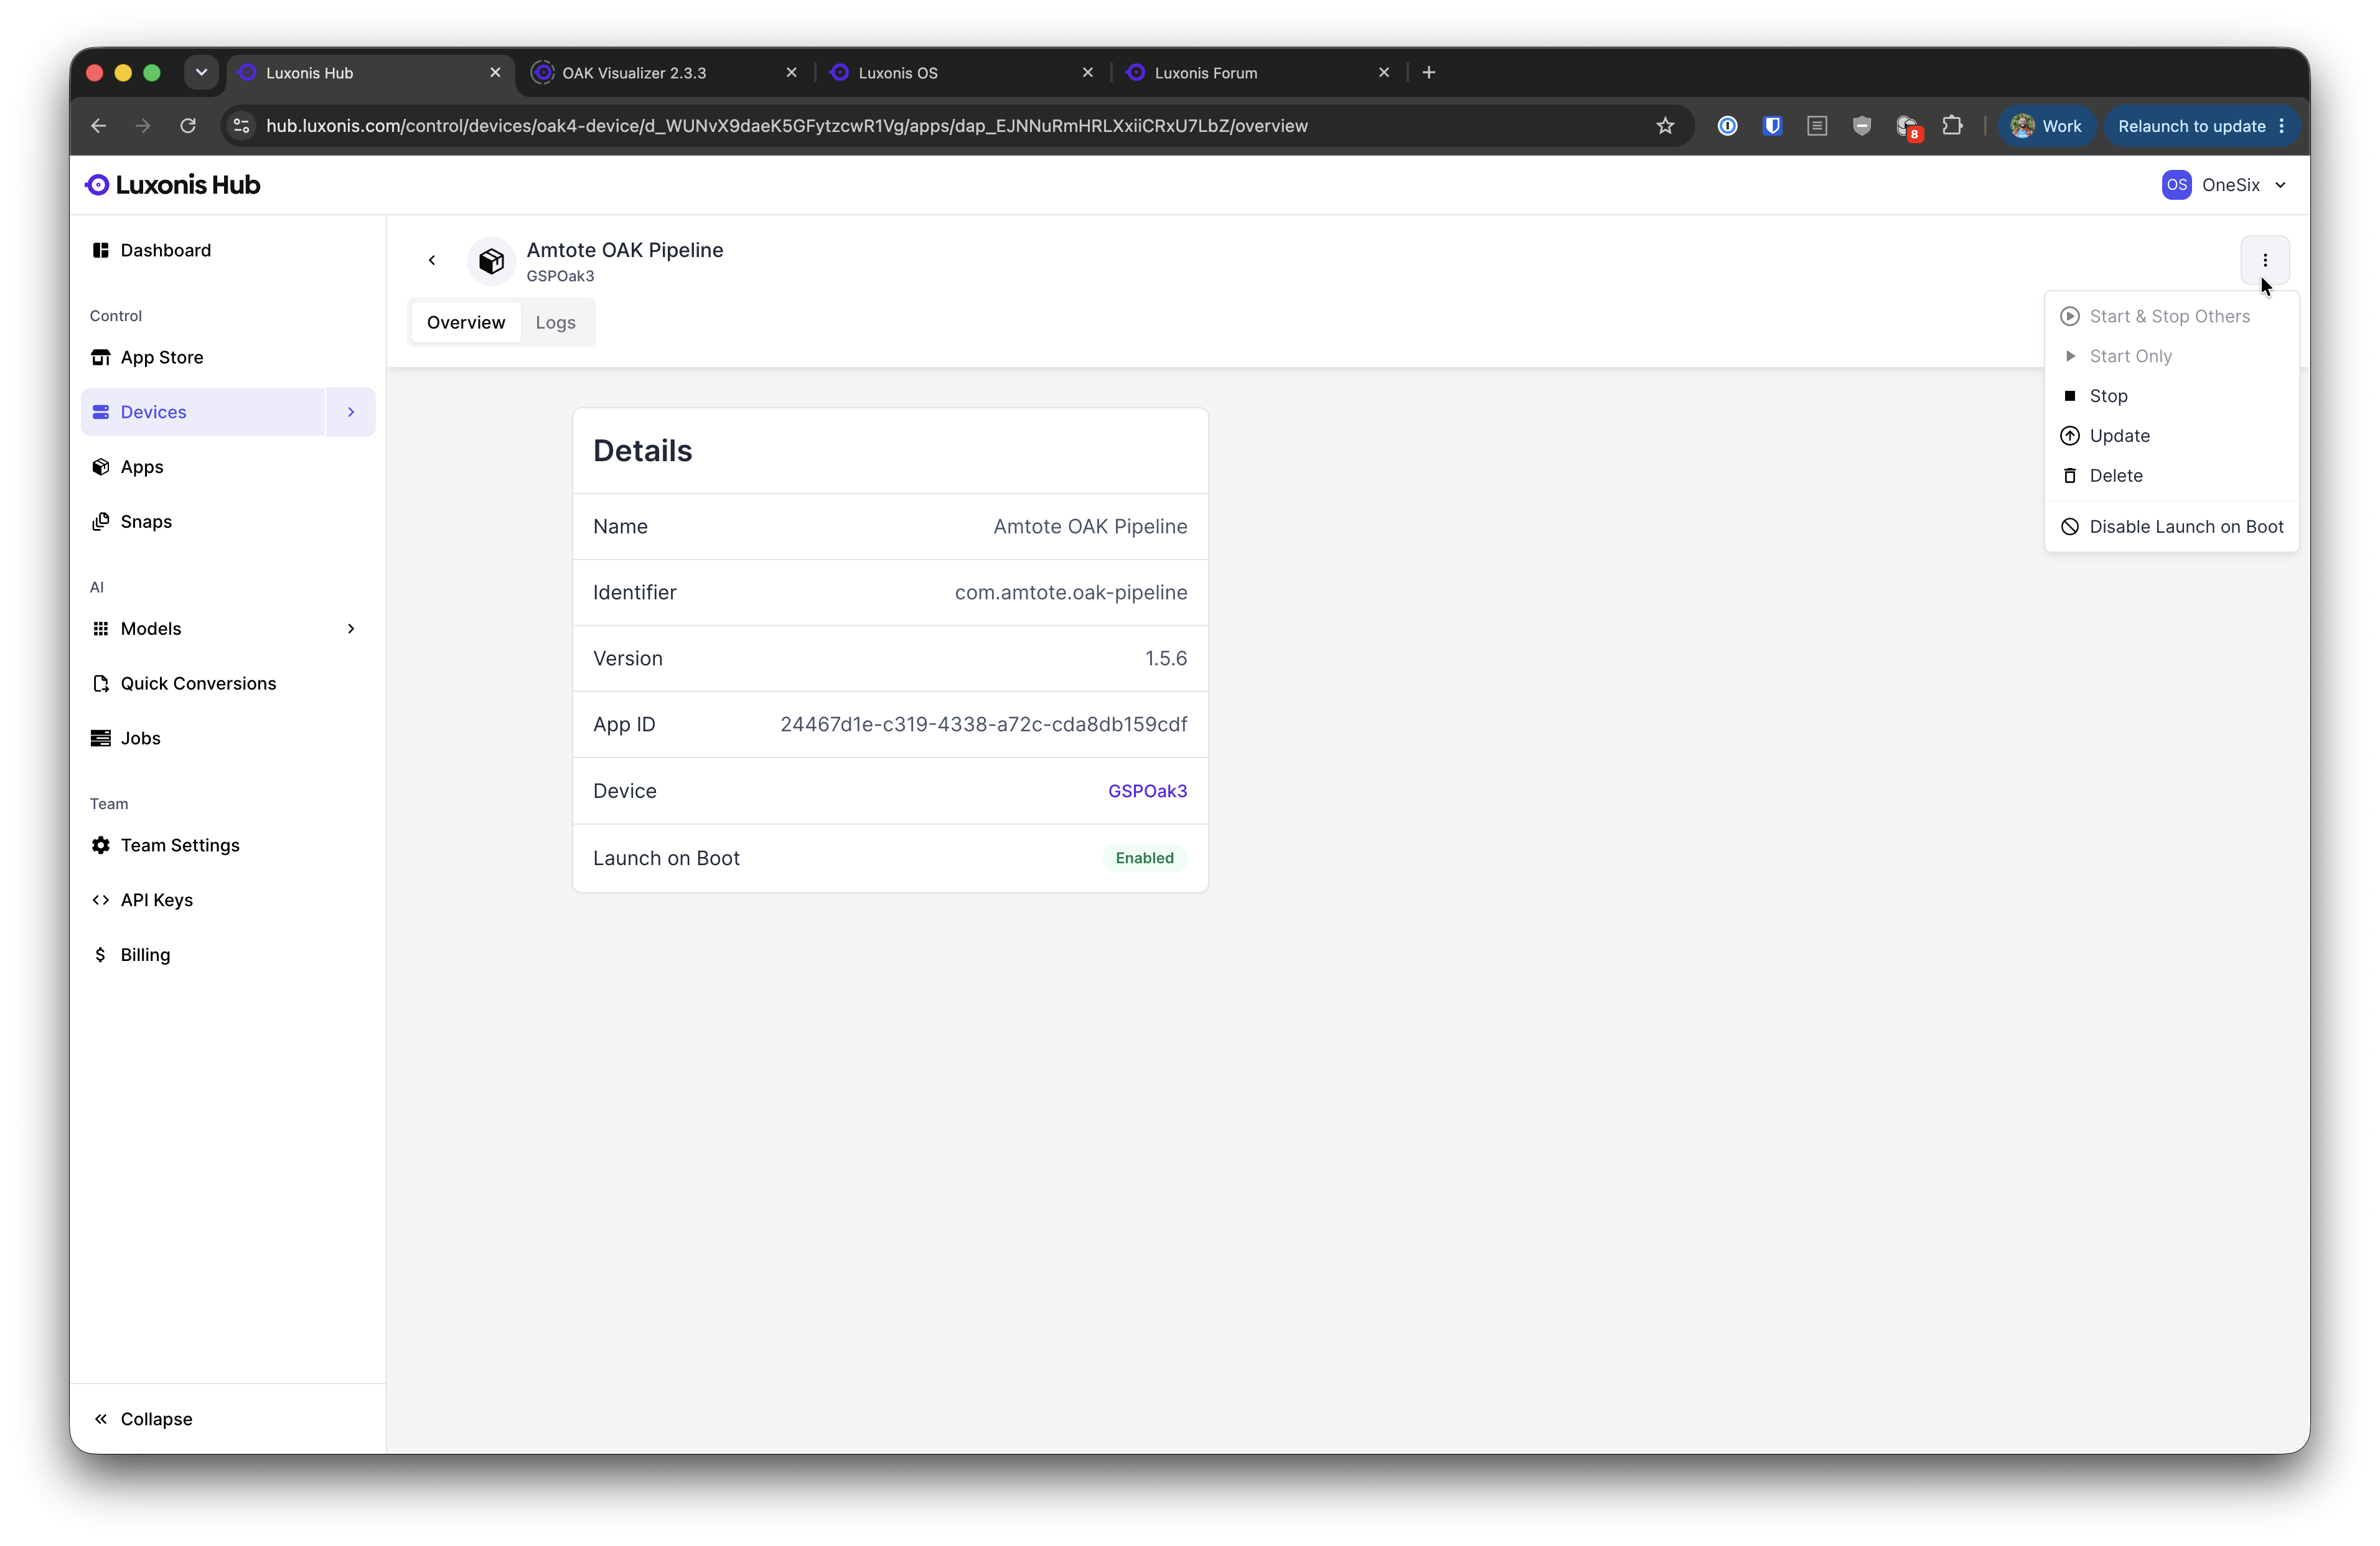Image resolution: width=2380 pixels, height=1546 pixels.
Task: Open a new browser tab
Action: (x=1429, y=72)
